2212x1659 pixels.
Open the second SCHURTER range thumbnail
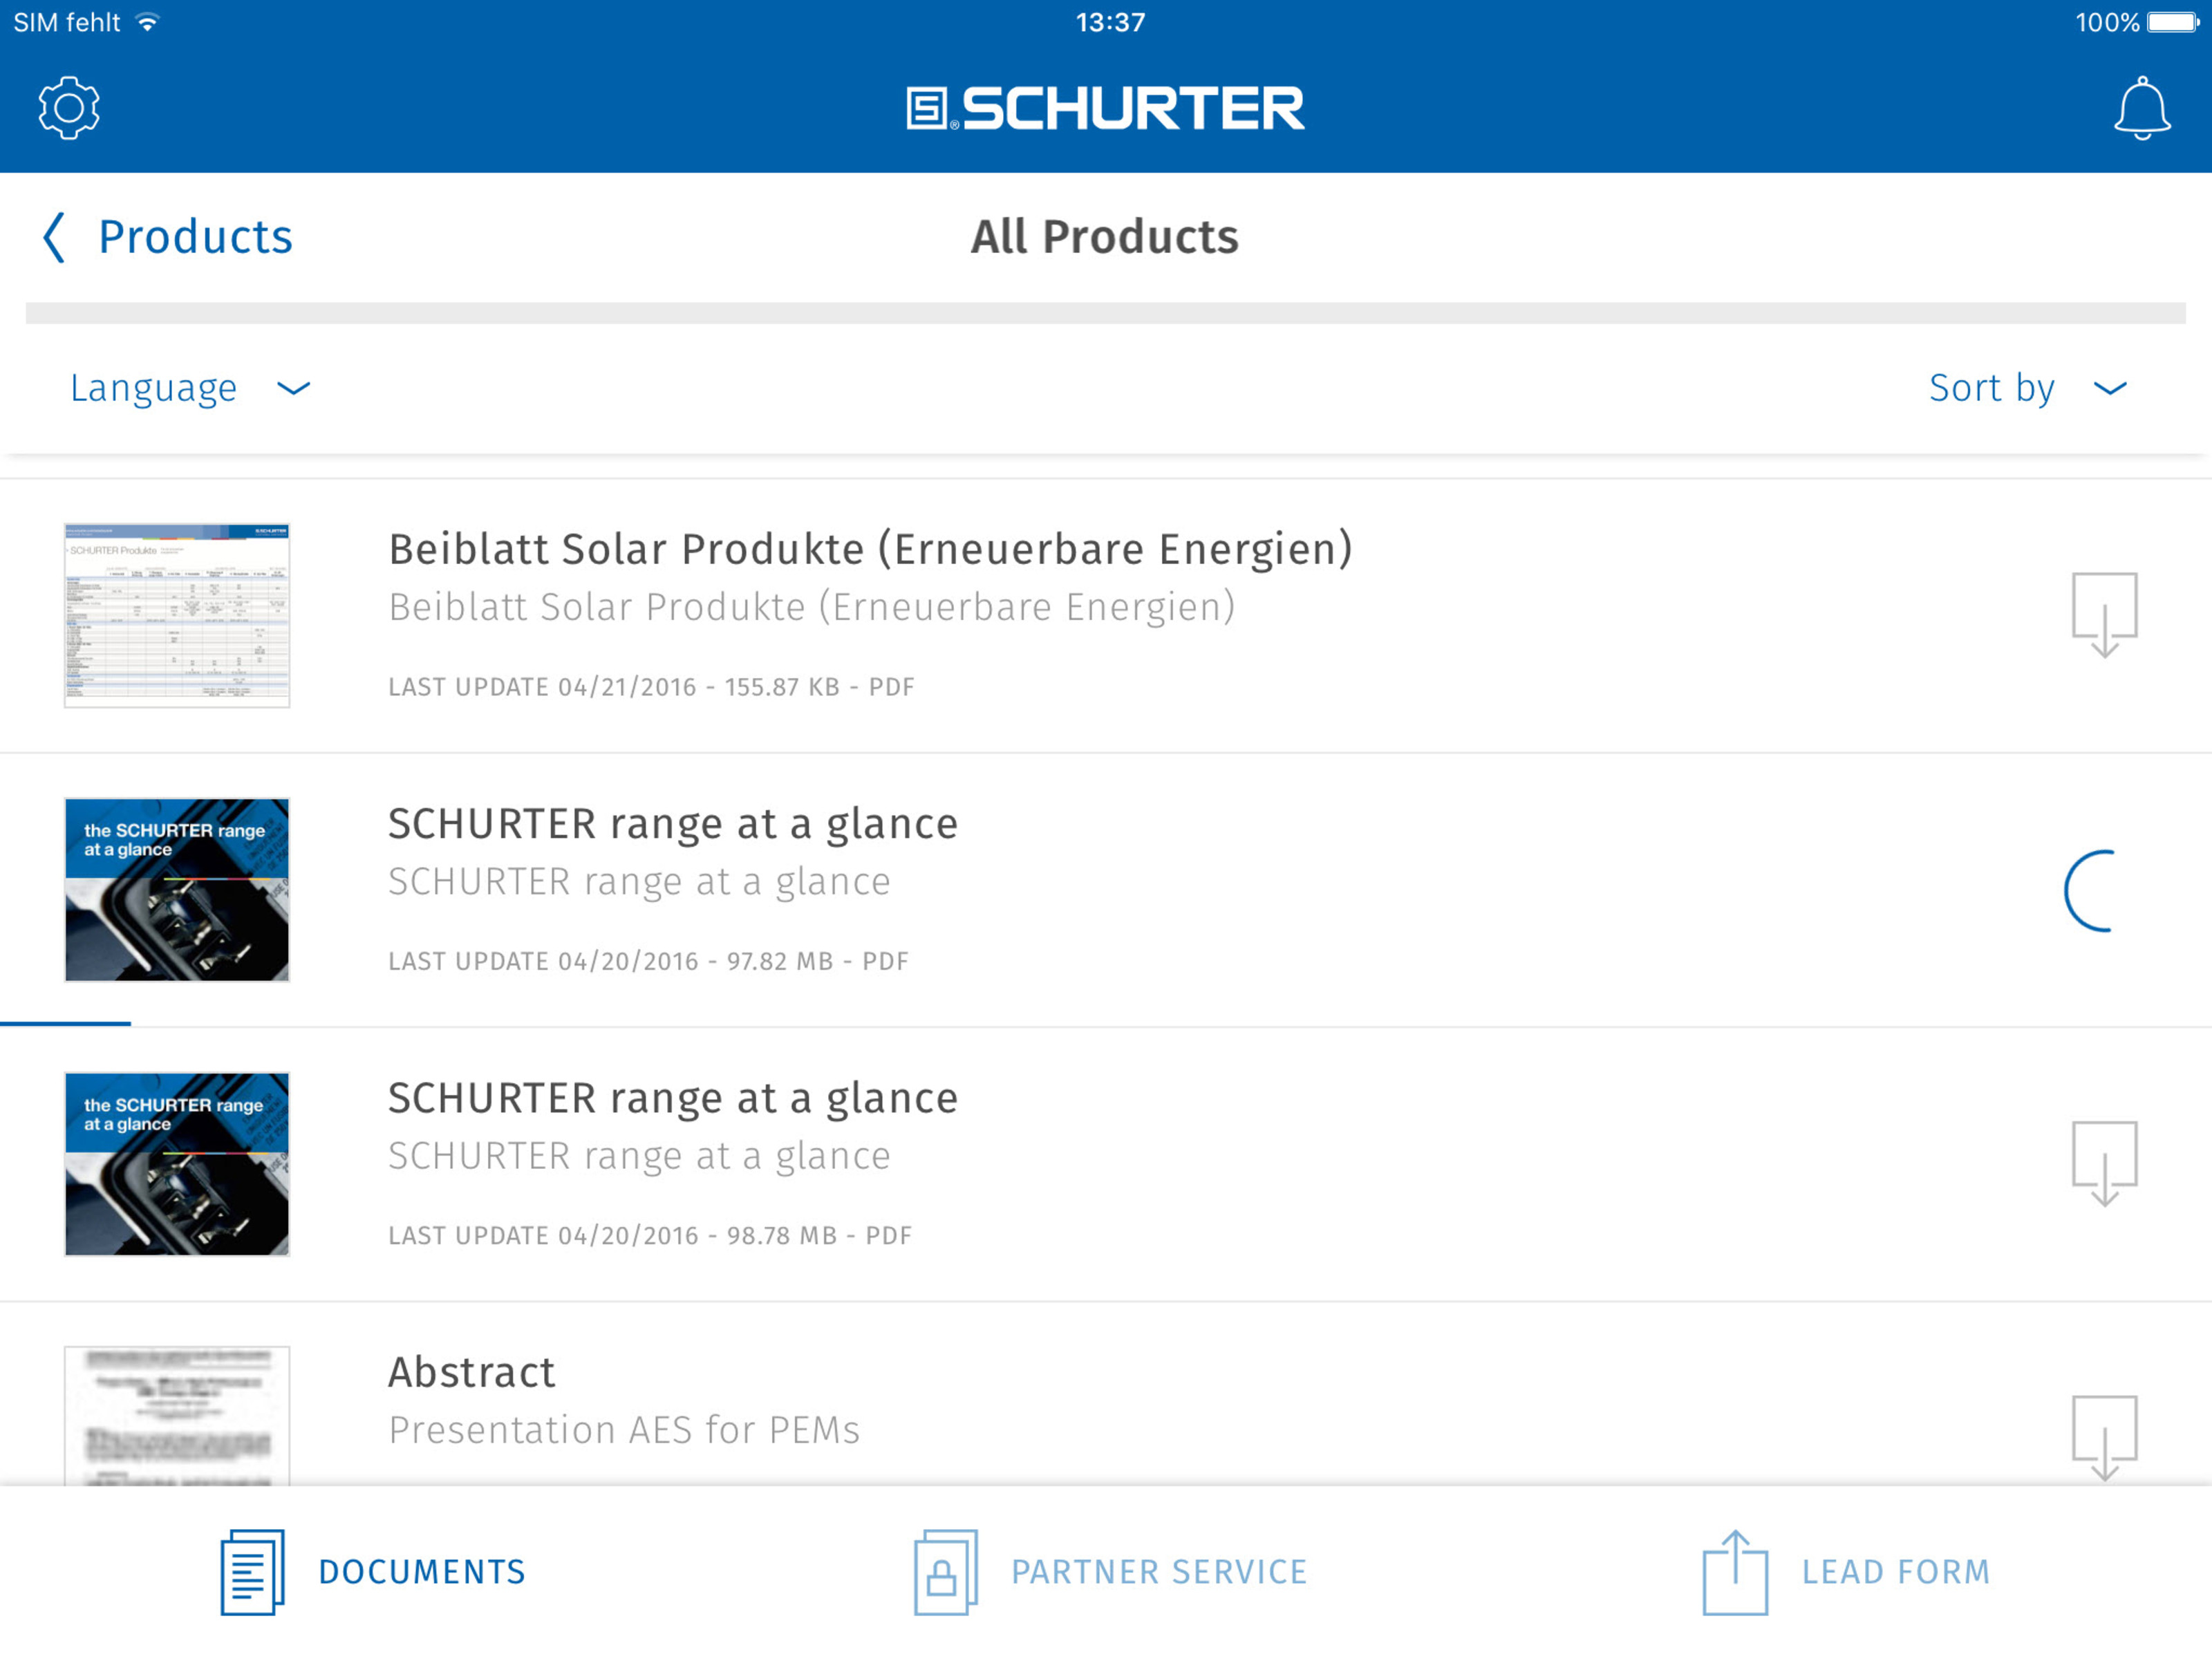click(x=177, y=1164)
